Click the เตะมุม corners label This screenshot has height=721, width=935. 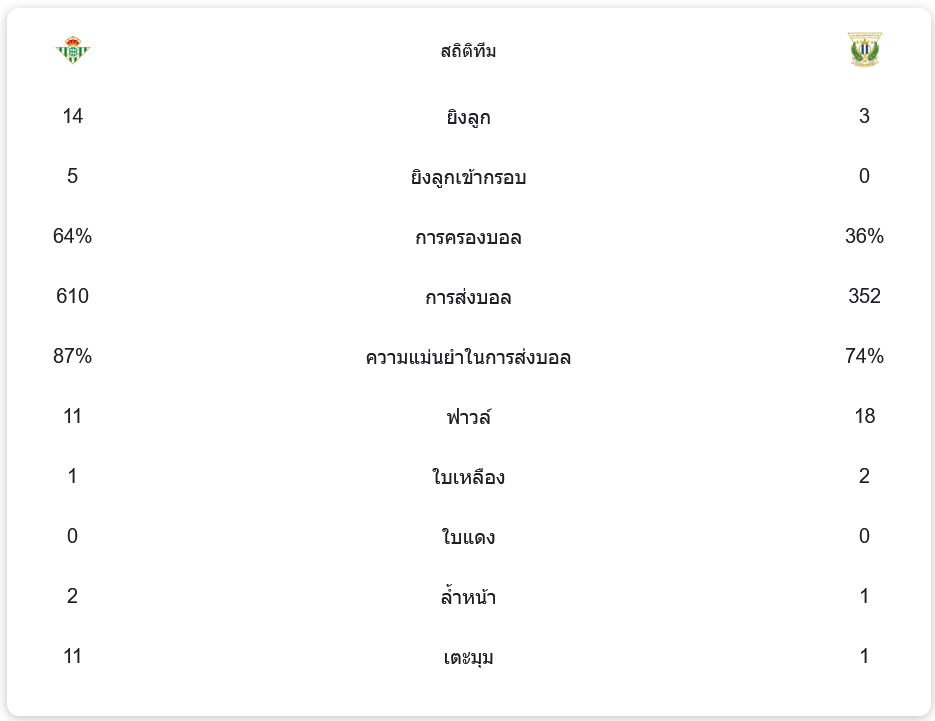pyautogui.click(x=468, y=657)
